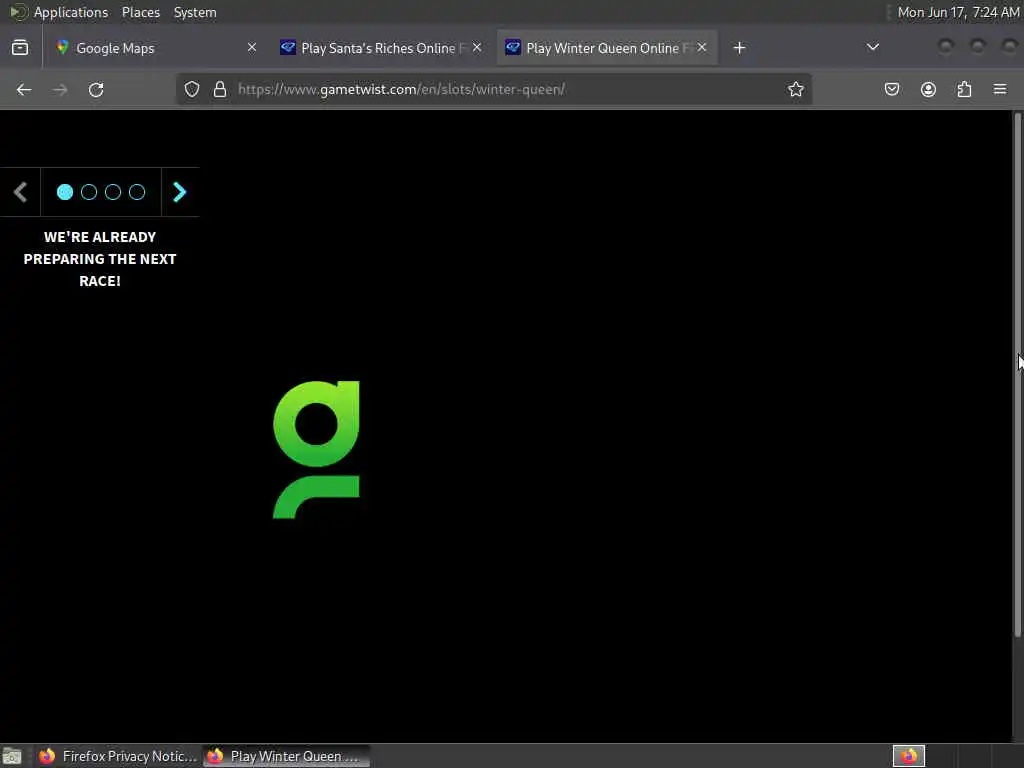Screen dimensions: 1024x768
Task: Click show desktop icon in bottom panel
Action: click(12, 756)
